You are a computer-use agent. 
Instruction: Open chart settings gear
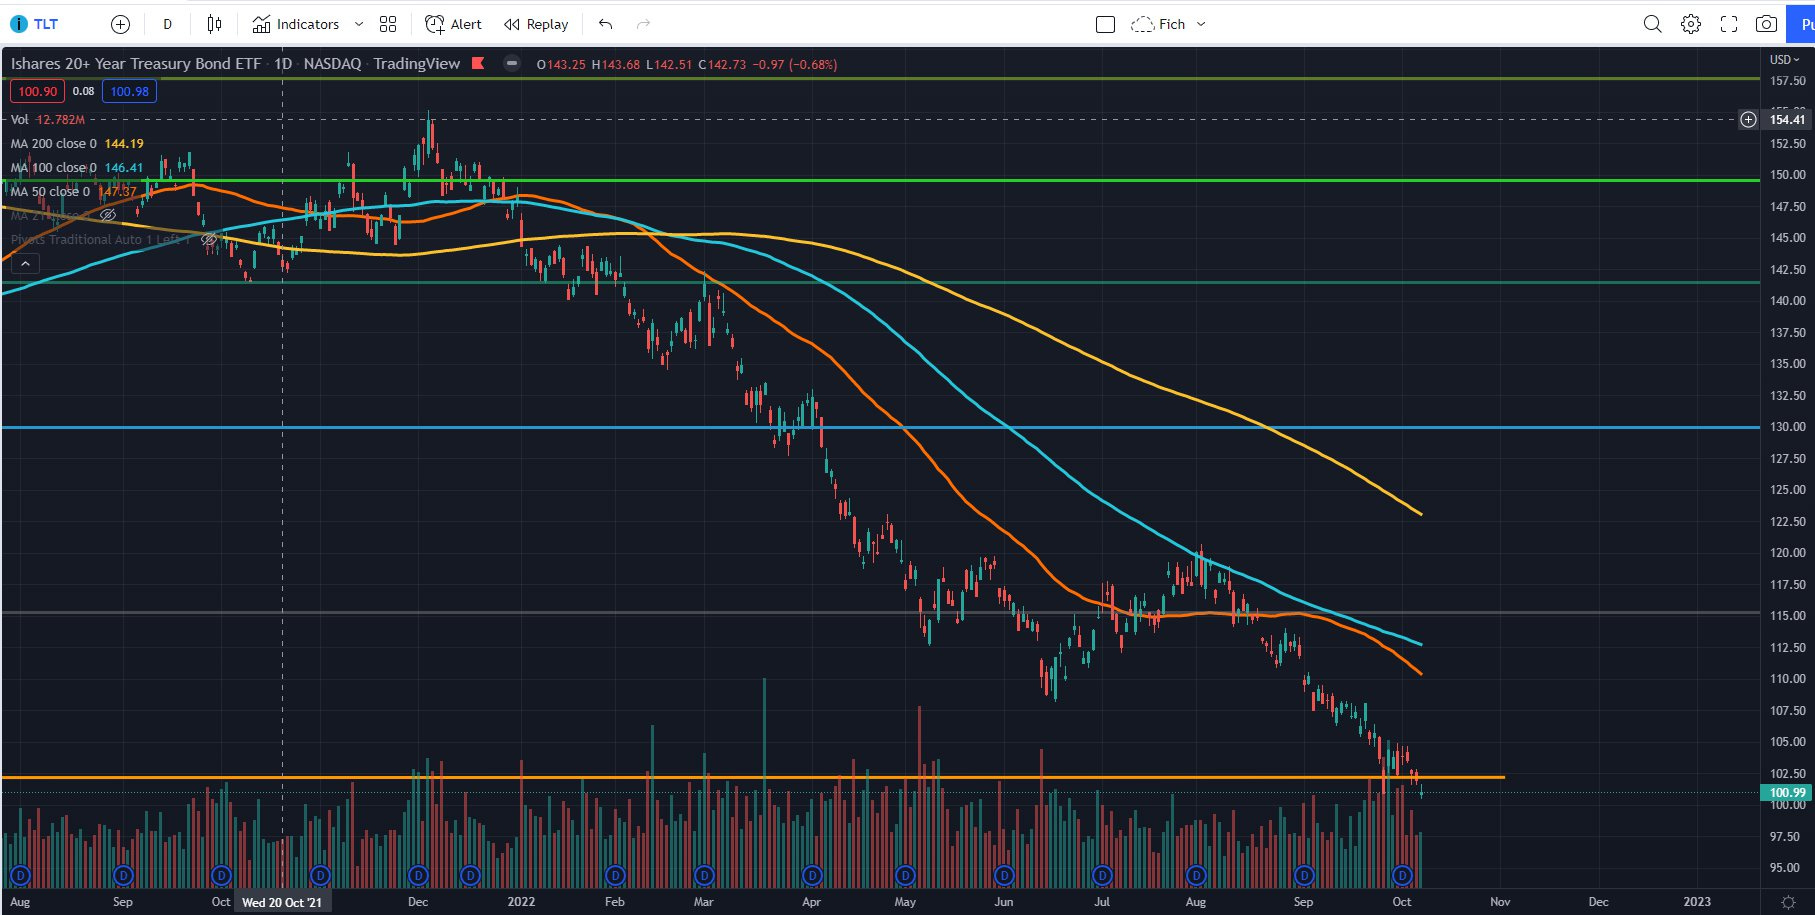(1690, 24)
